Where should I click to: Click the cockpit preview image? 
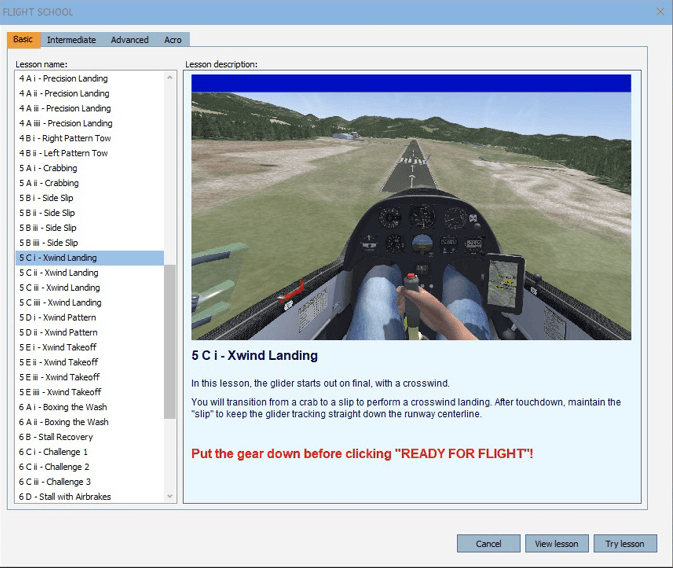click(411, 207)
